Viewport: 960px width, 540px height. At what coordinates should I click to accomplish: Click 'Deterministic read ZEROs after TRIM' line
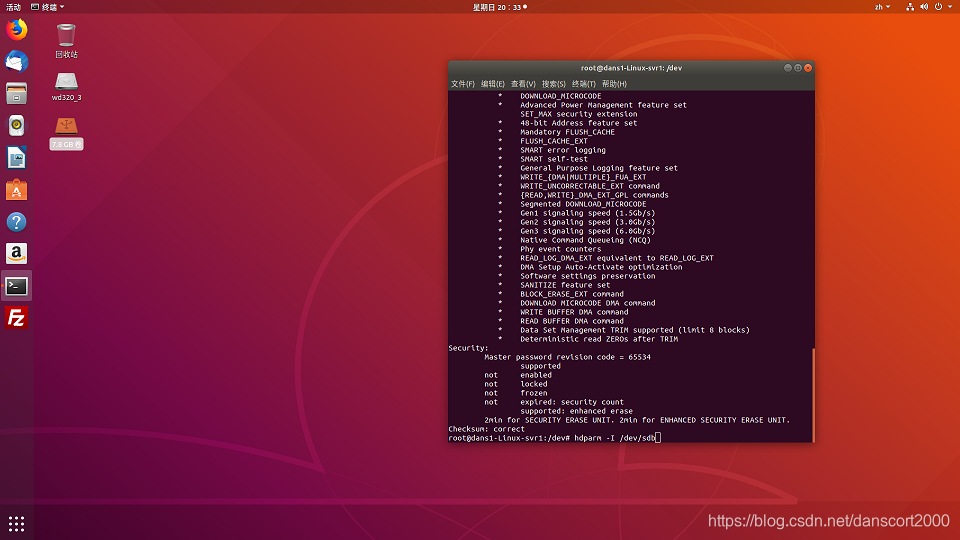599,339
